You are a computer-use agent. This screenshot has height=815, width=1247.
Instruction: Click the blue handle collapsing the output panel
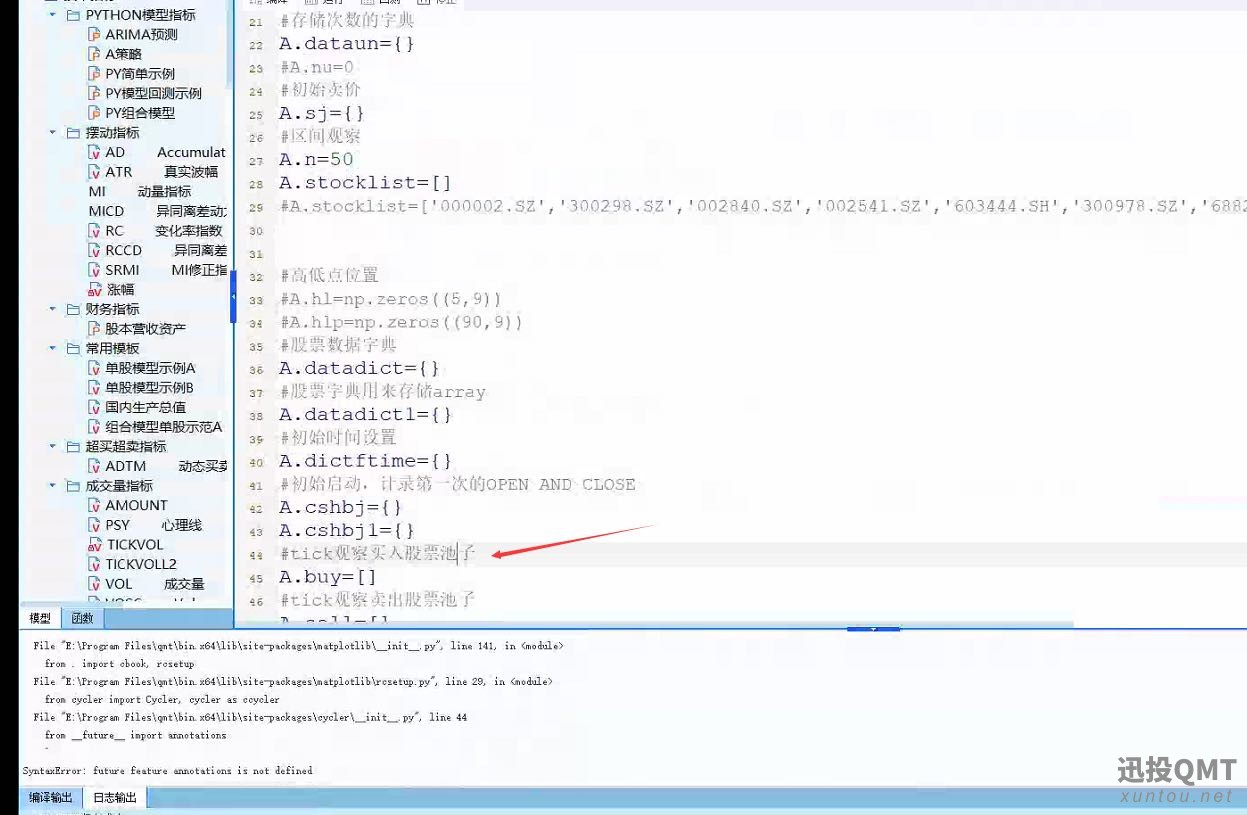pos(873,629)
